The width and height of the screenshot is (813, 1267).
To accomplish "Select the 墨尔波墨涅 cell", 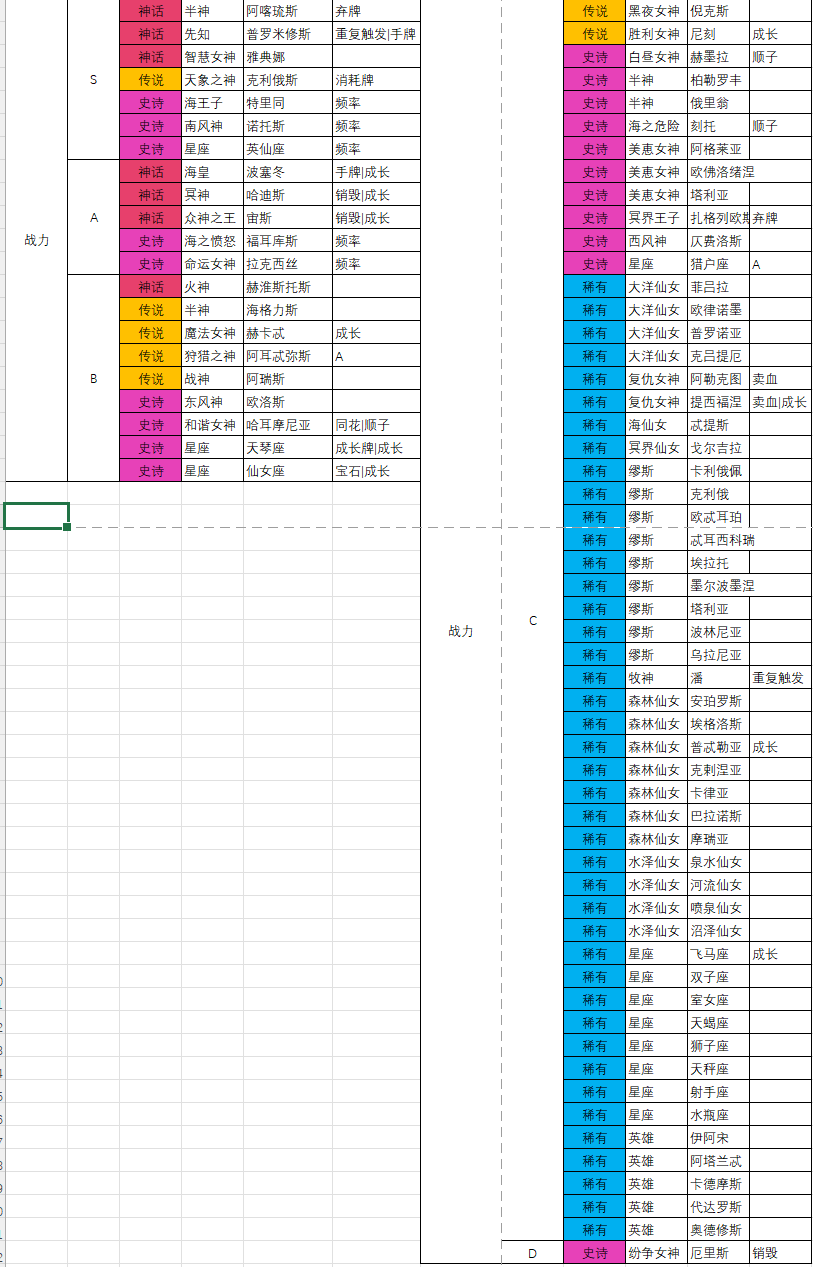I will pos(718,586).
